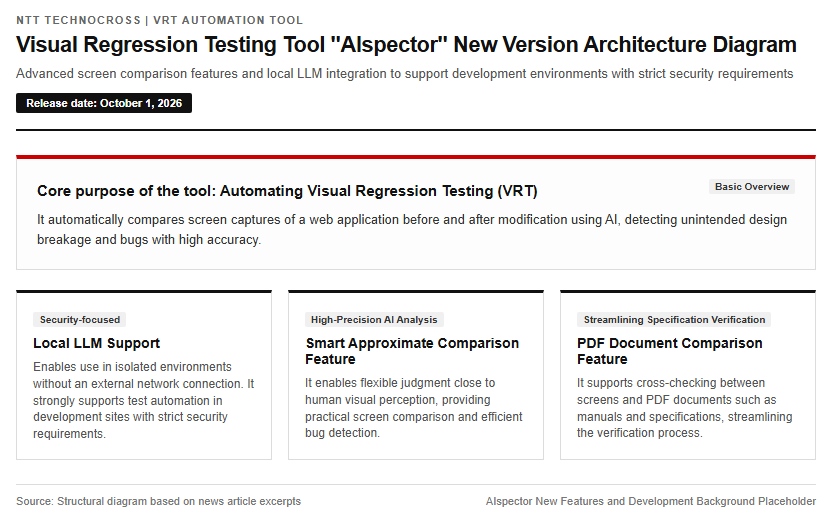Click the red bar atop the overview card
The height and width of the screenshot is (523, 833).
point(416,157)
